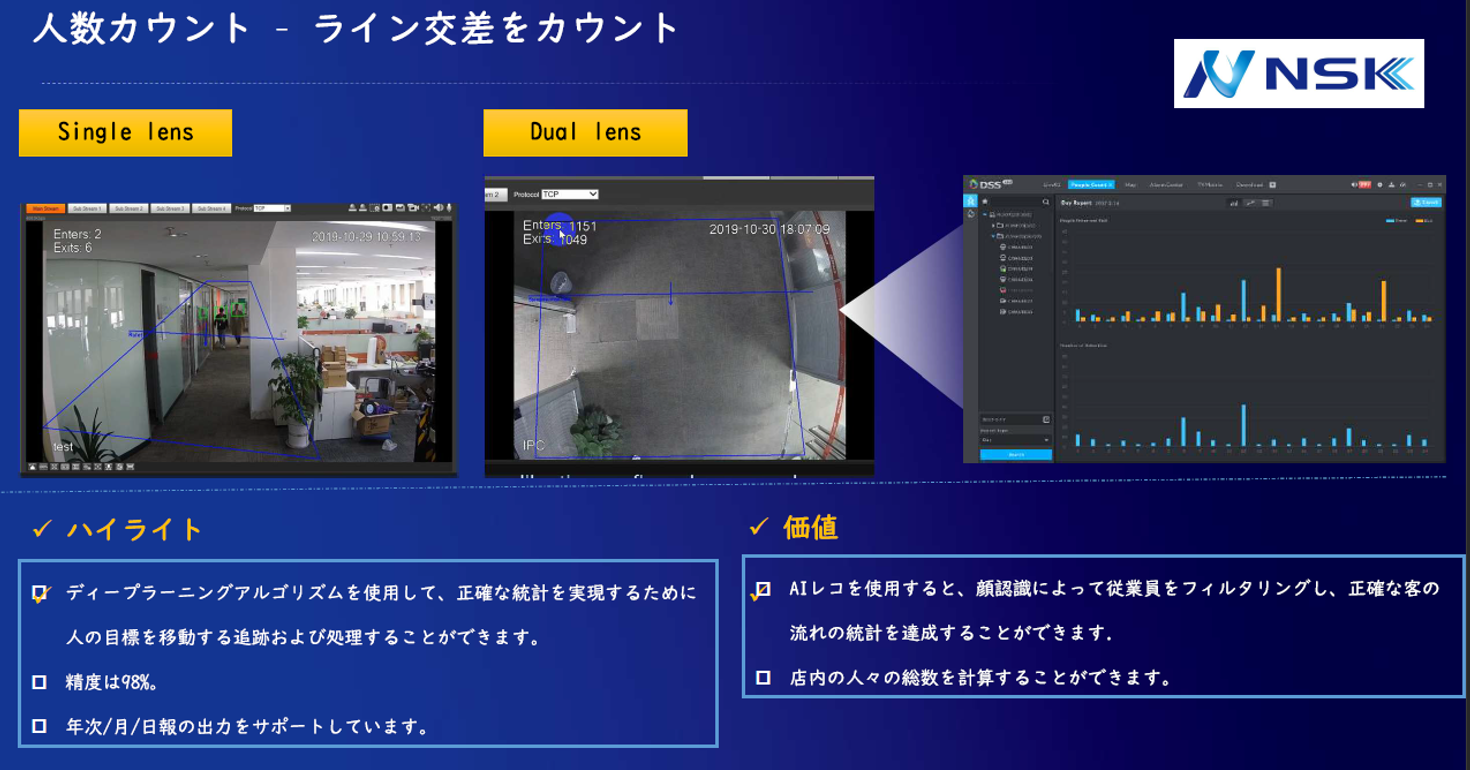Open the Download tab in DSS
Screen dimensions: 1473x770
pyautogui.click(x=1249, y=185)
